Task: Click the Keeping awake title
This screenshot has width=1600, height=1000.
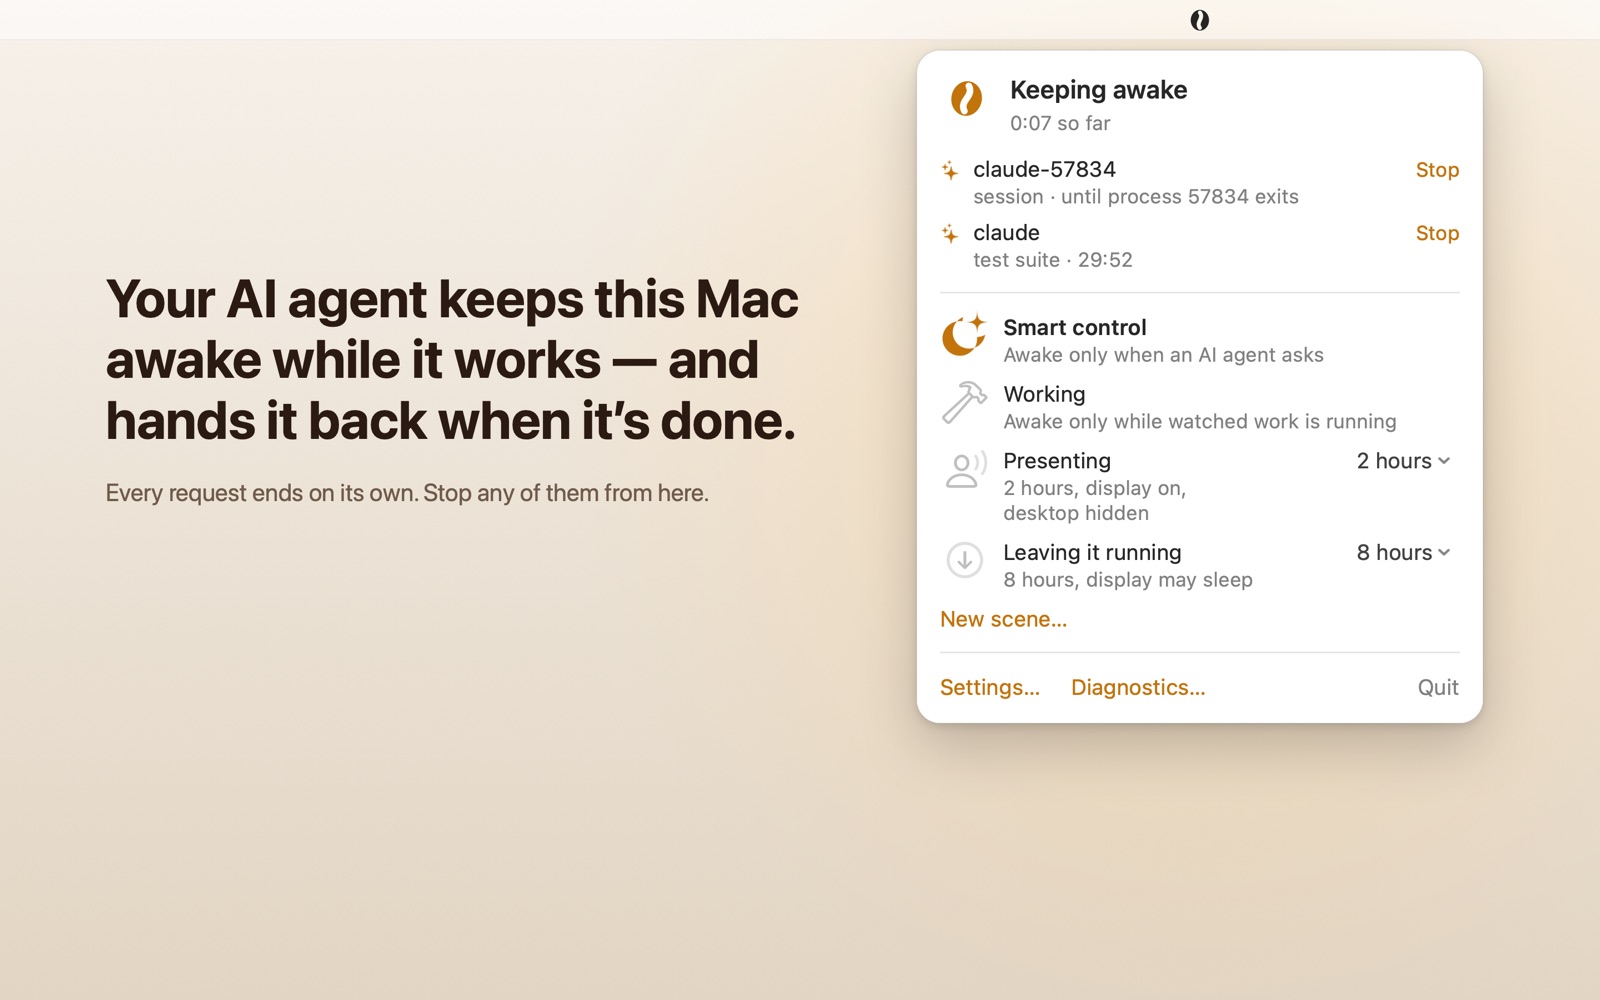Action: click(1098, 90)
